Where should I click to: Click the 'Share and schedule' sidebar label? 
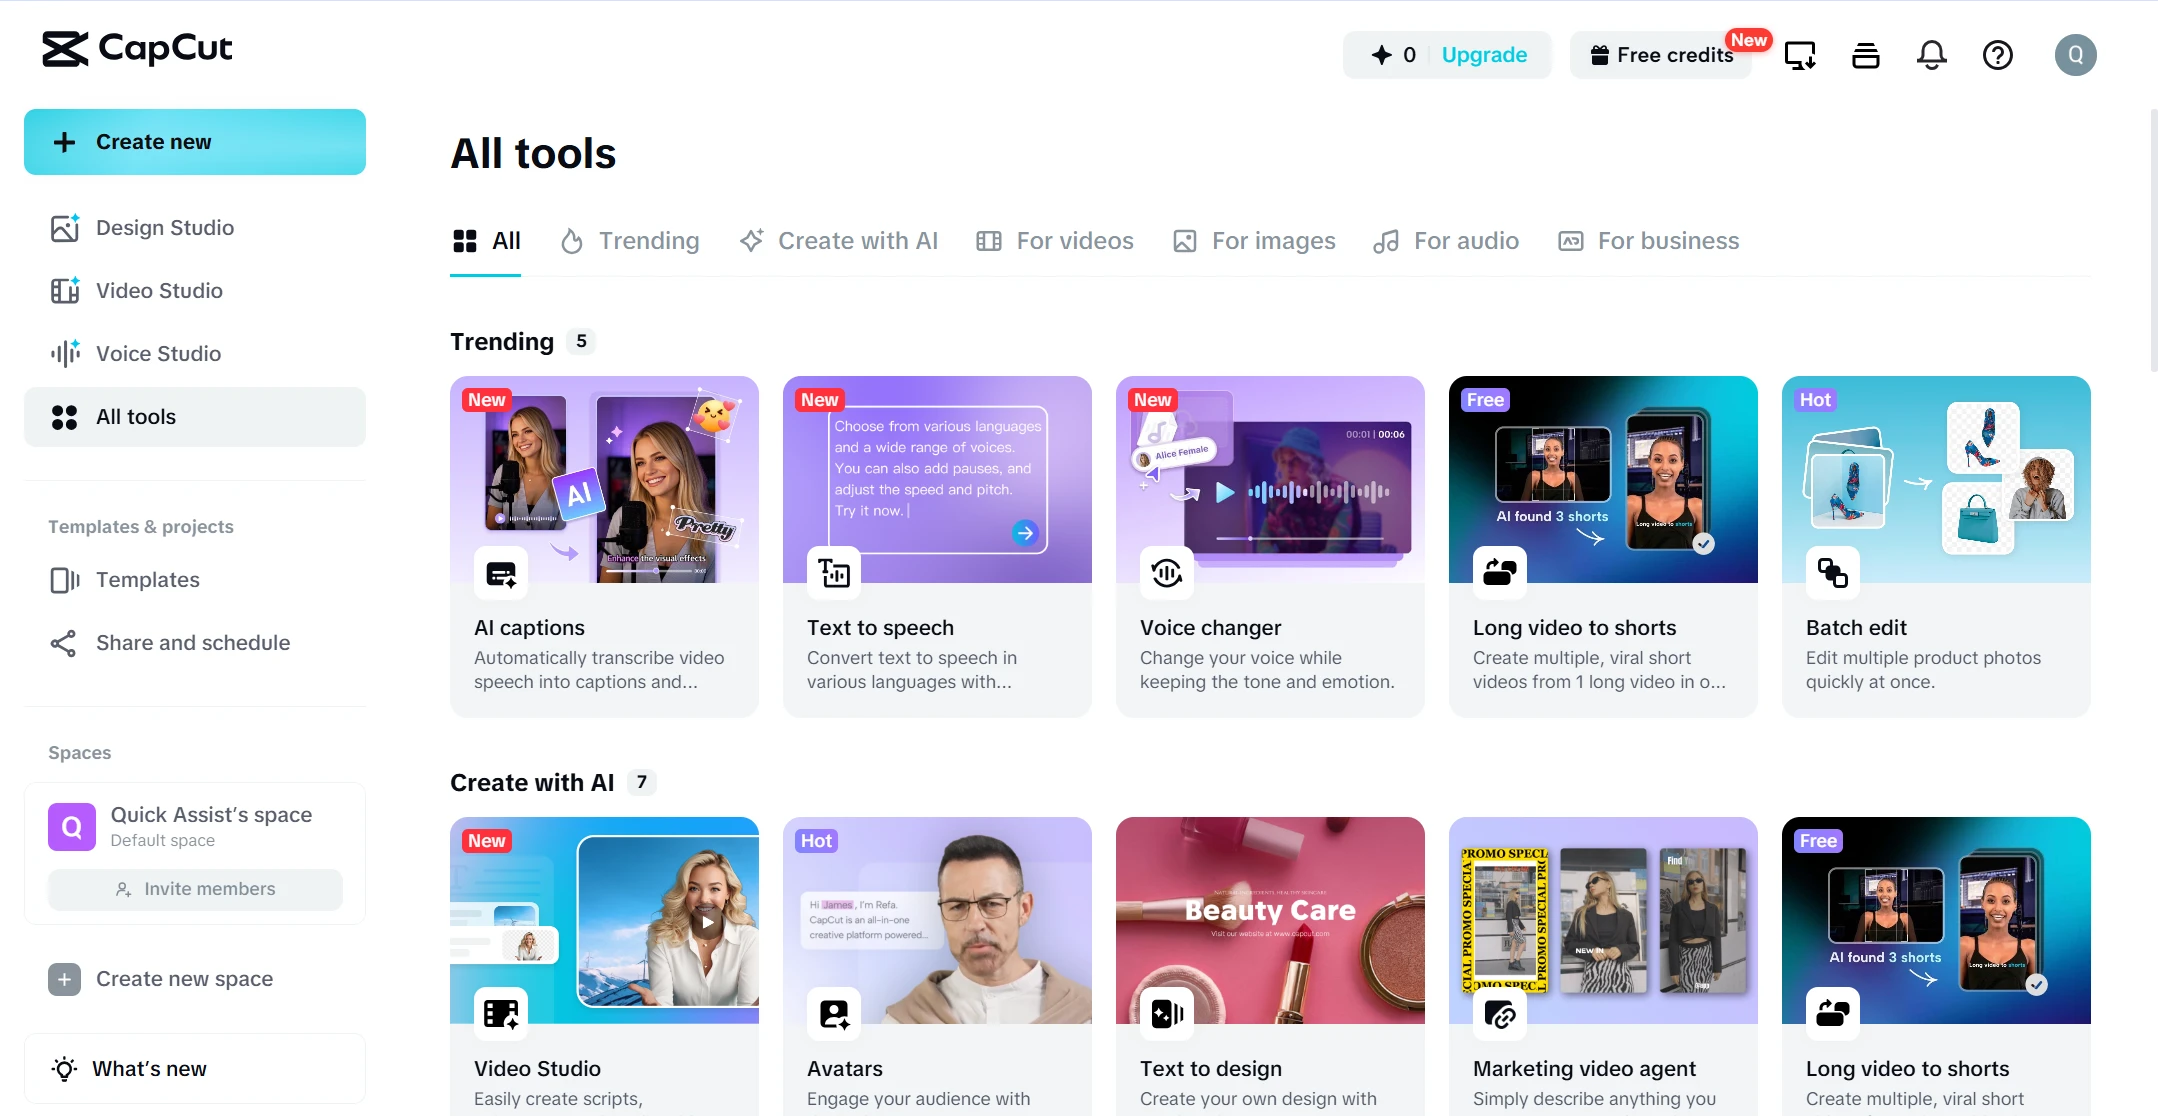193,643
